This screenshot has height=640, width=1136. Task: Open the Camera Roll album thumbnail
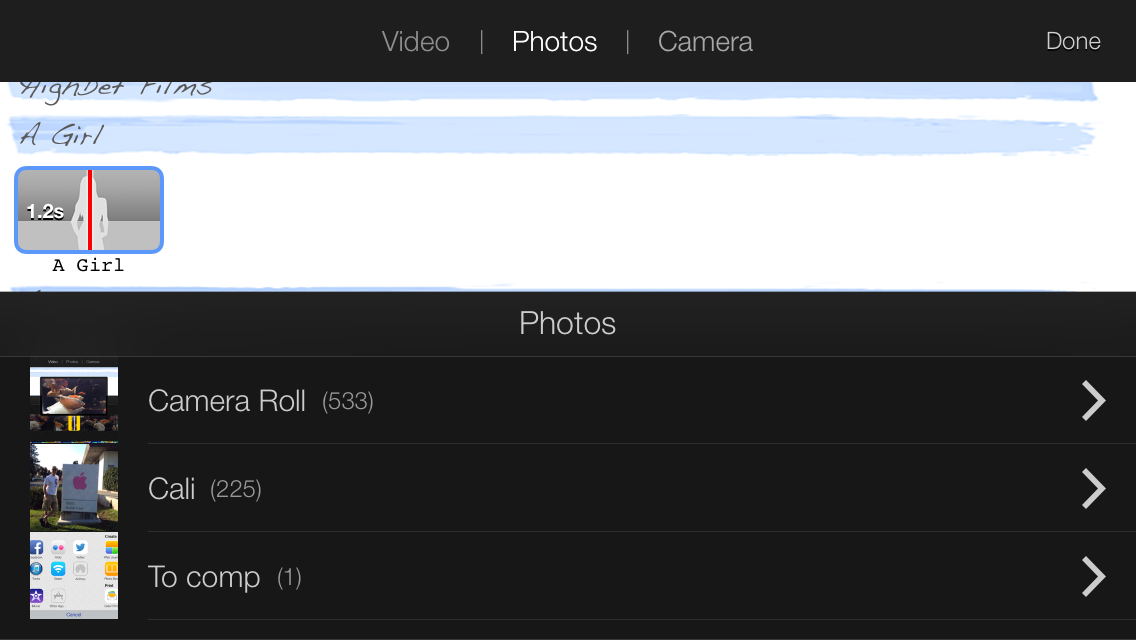pos(74,396)
